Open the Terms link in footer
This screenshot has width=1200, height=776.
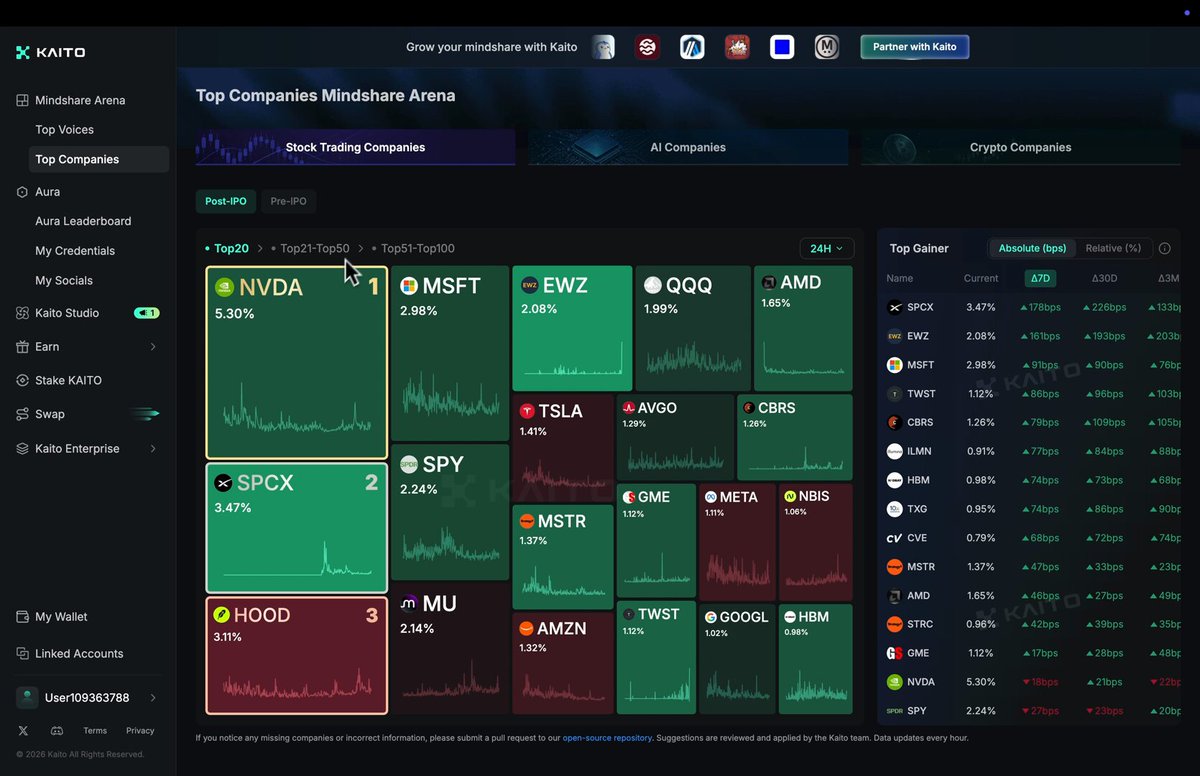coord(95,731)
